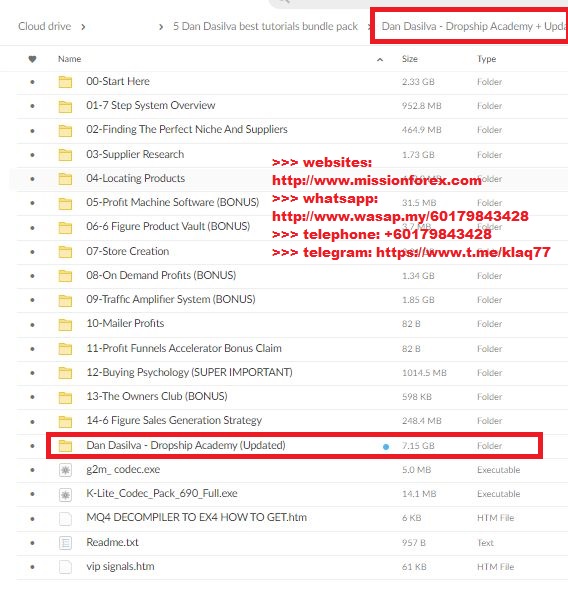The height and width of the screenshot is (592, 568).
Task: Select MQ4 DECOMPILER TO EX4 HOW TO GET.htm
Action: 196,518
